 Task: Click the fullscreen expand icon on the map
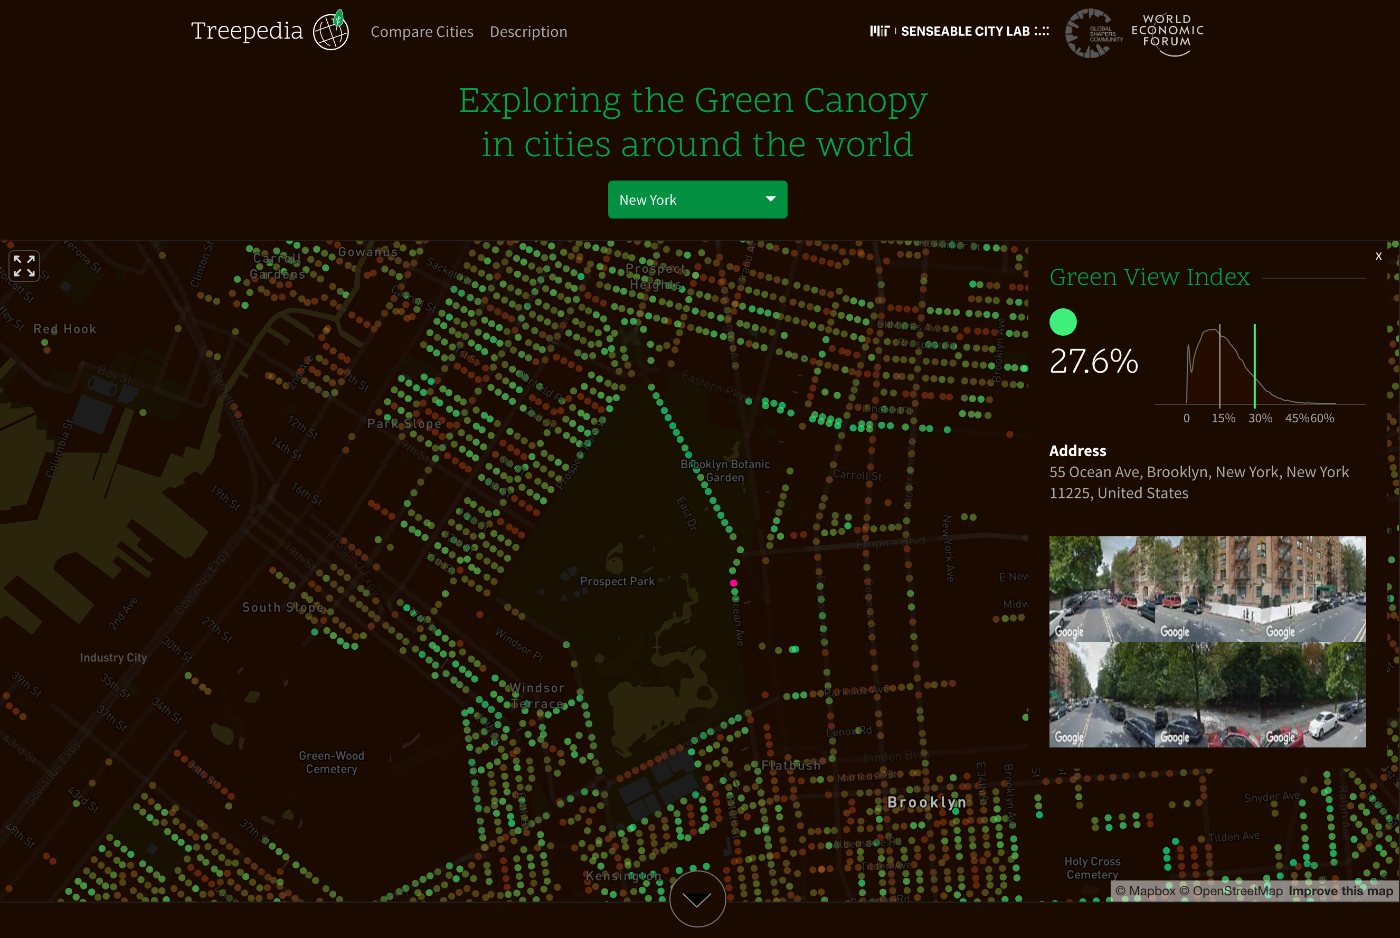coord(24,265)
